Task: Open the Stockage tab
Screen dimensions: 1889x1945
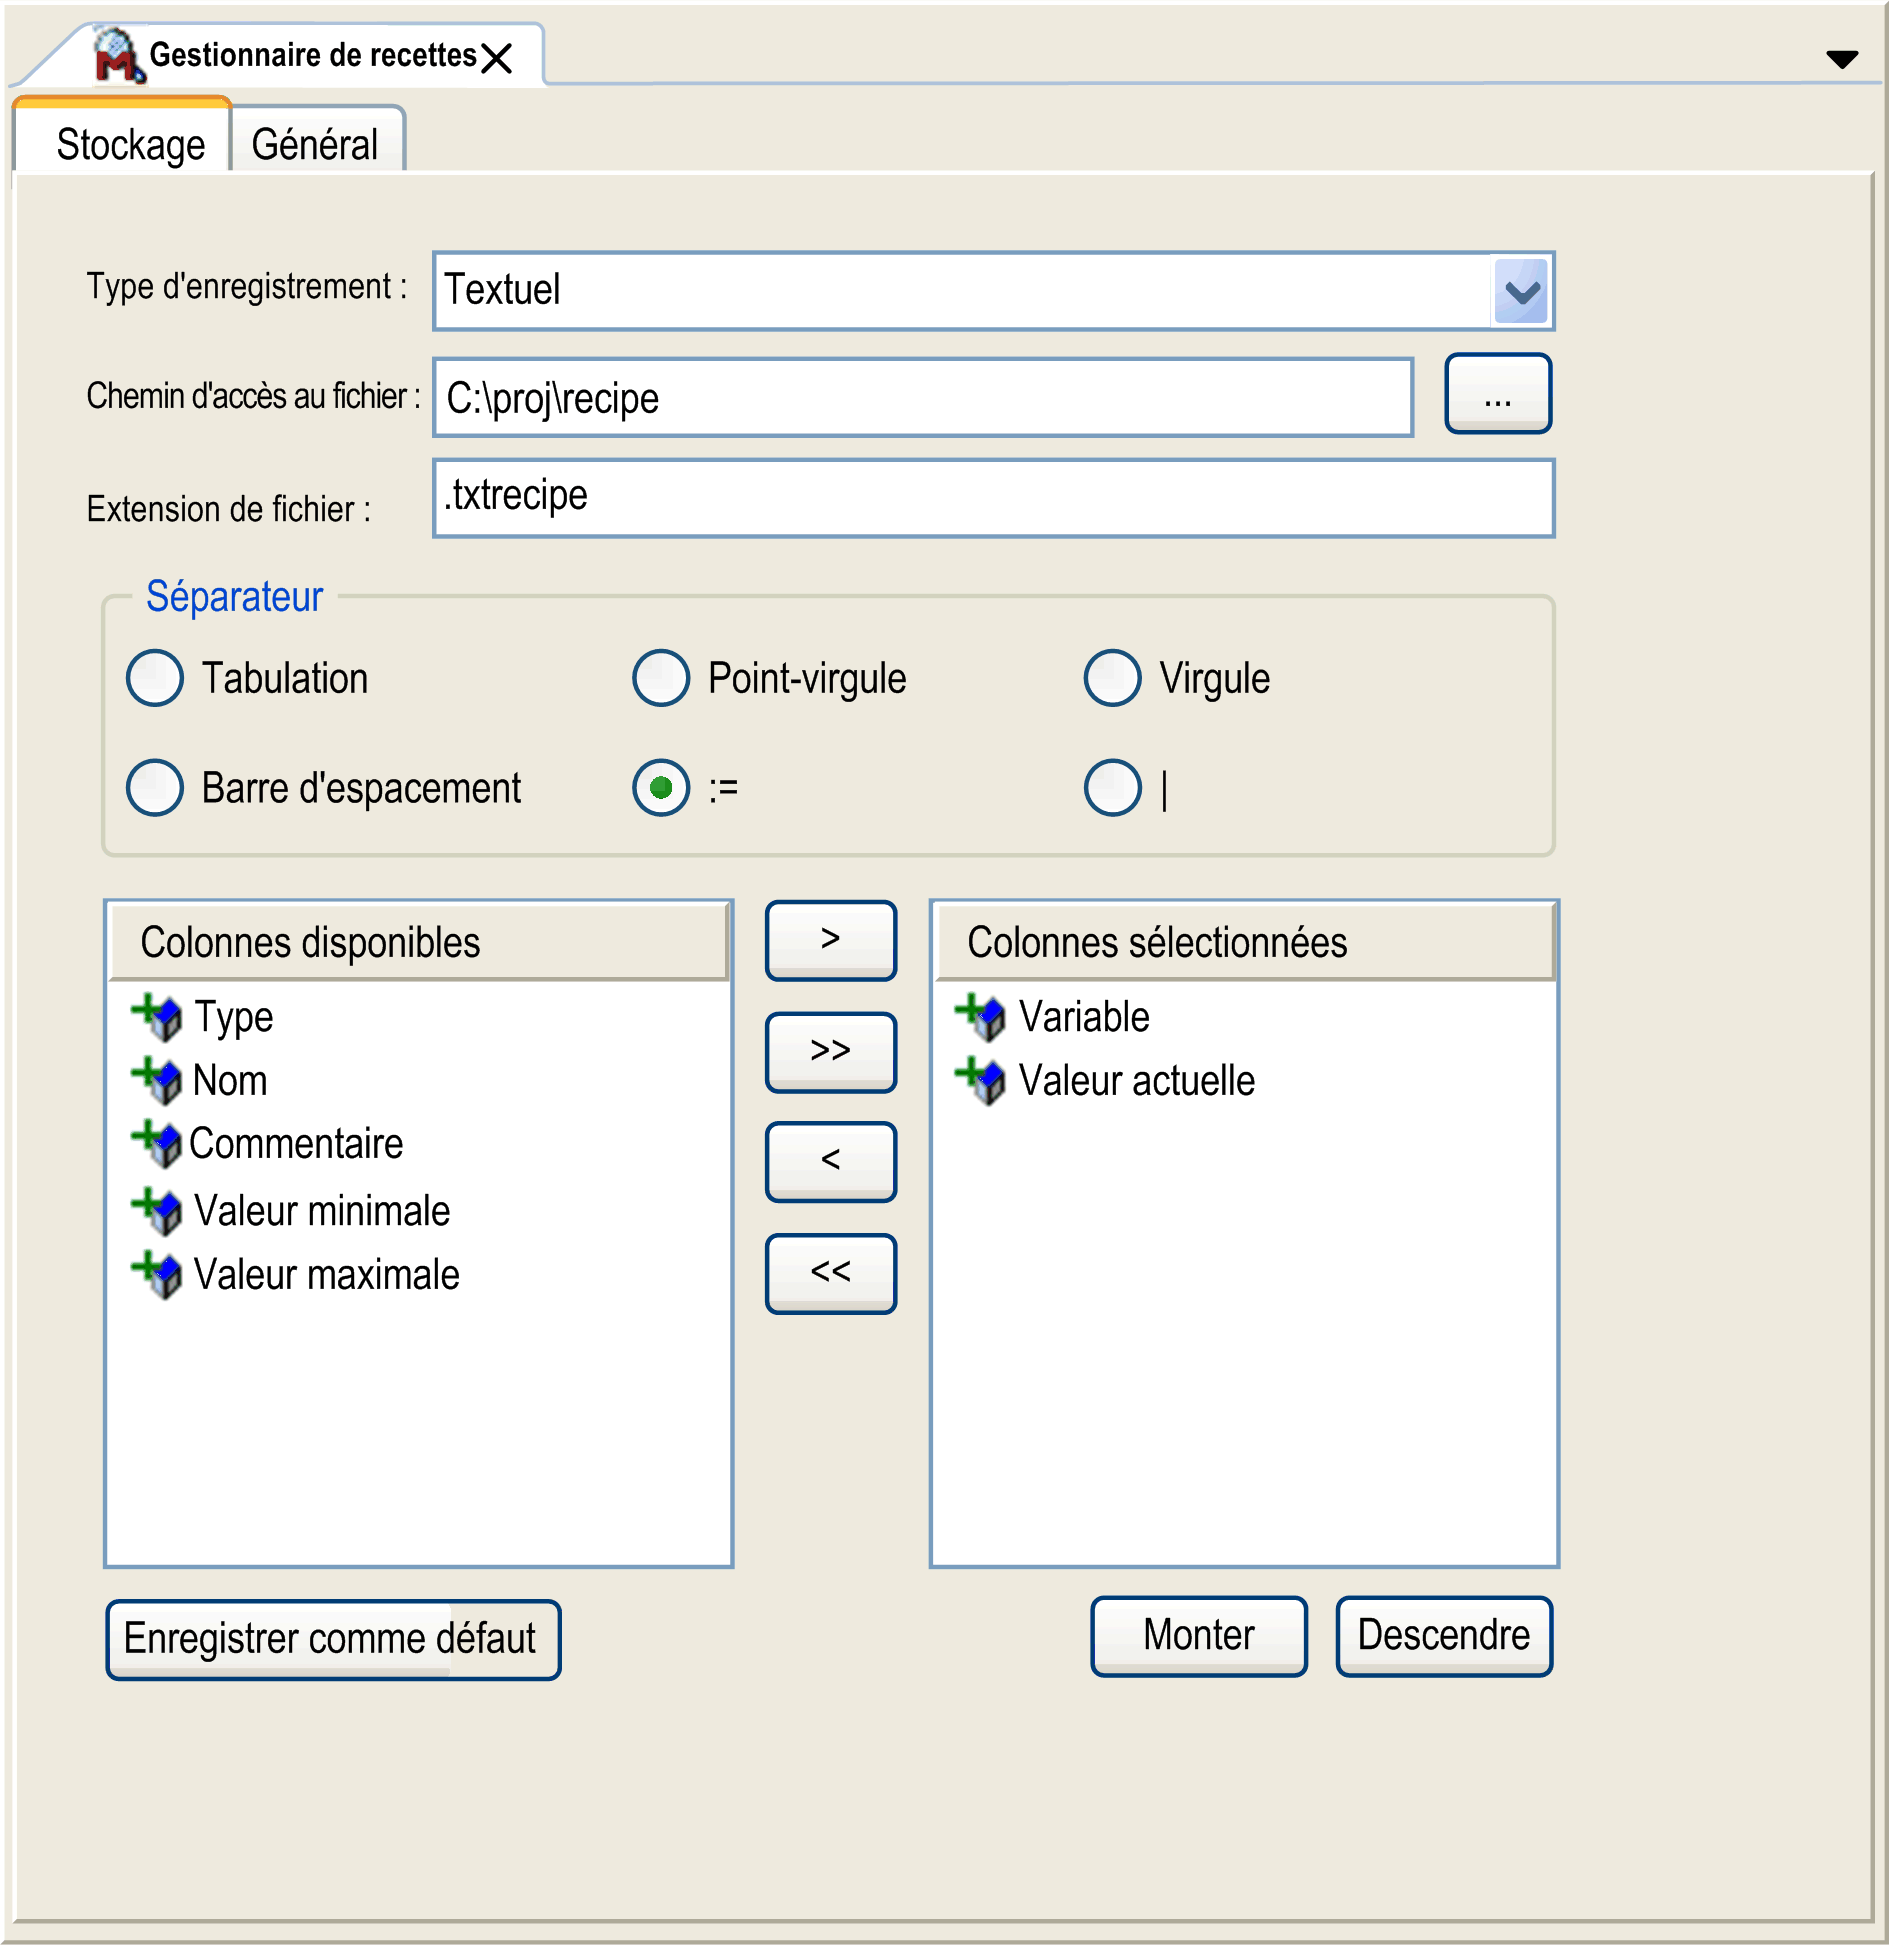Action: (130, 144)
